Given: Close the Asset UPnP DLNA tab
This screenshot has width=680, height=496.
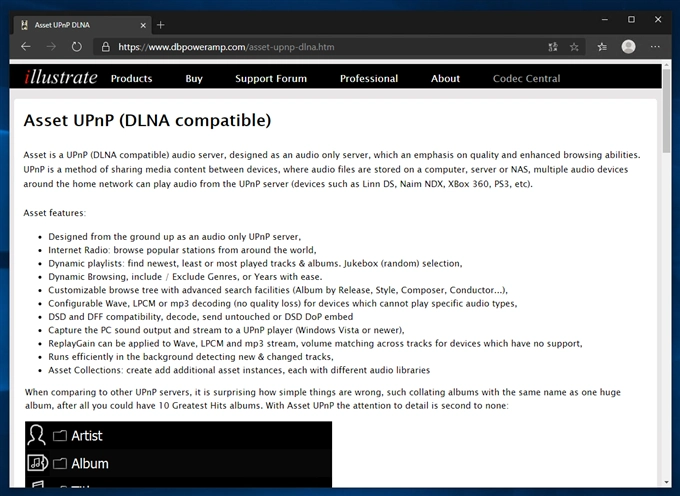Looking at the screenshot, I should [143, 26].
